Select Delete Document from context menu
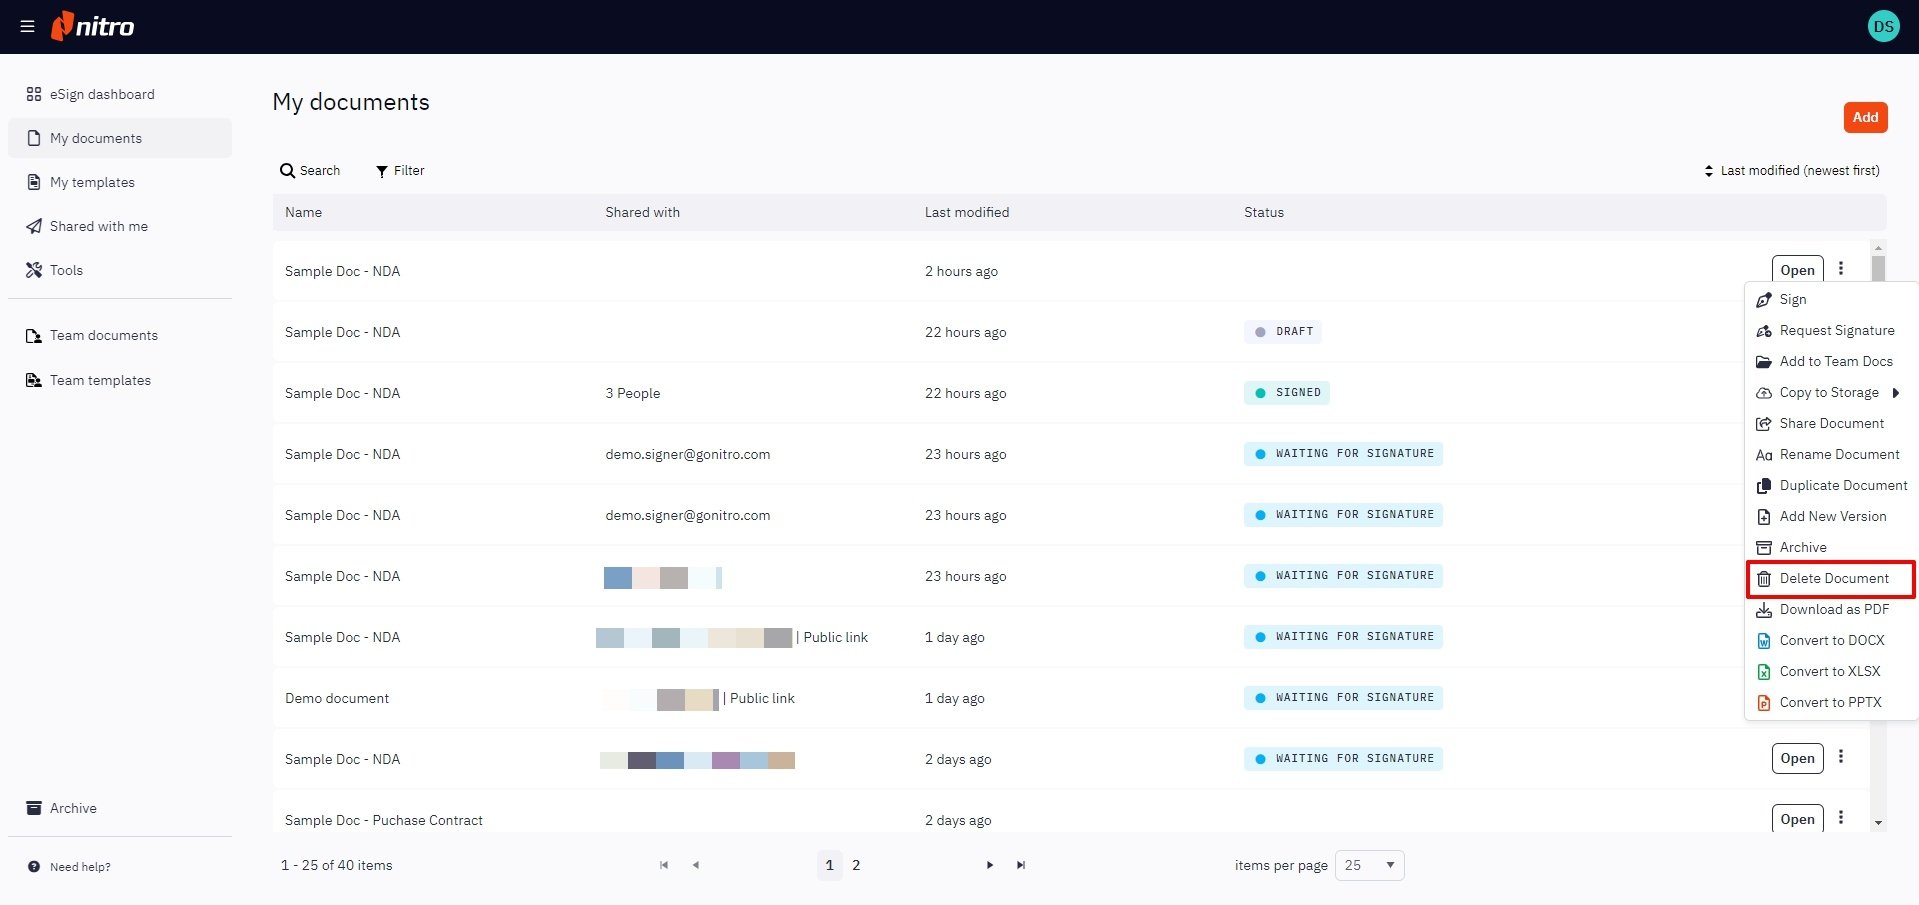This screenshot has height=905, width=1919. pos(1833,579)
